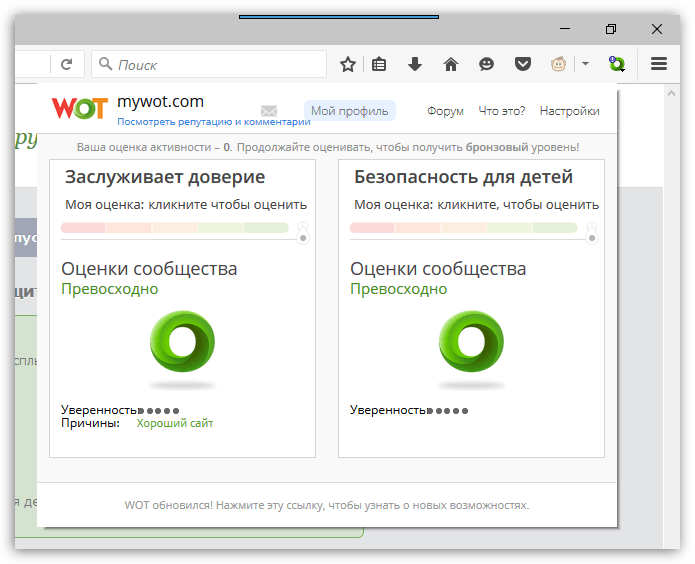Open the Pocket icon in toolbar
This screenshot has width=695, height=564.
click(523, 64)
